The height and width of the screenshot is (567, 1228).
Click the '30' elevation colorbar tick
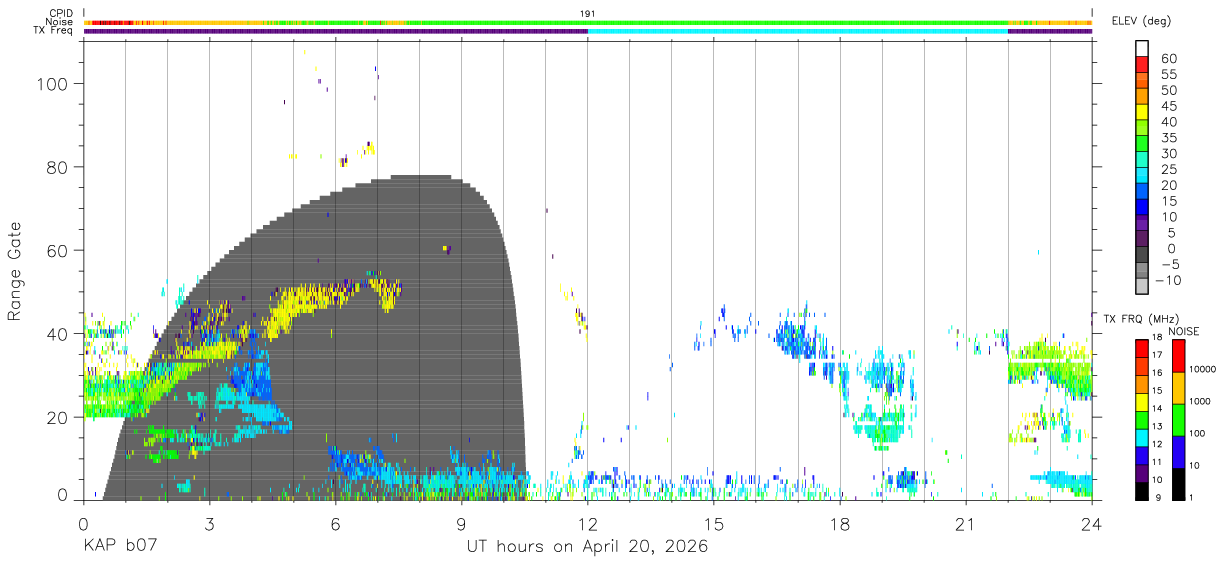1168,154
